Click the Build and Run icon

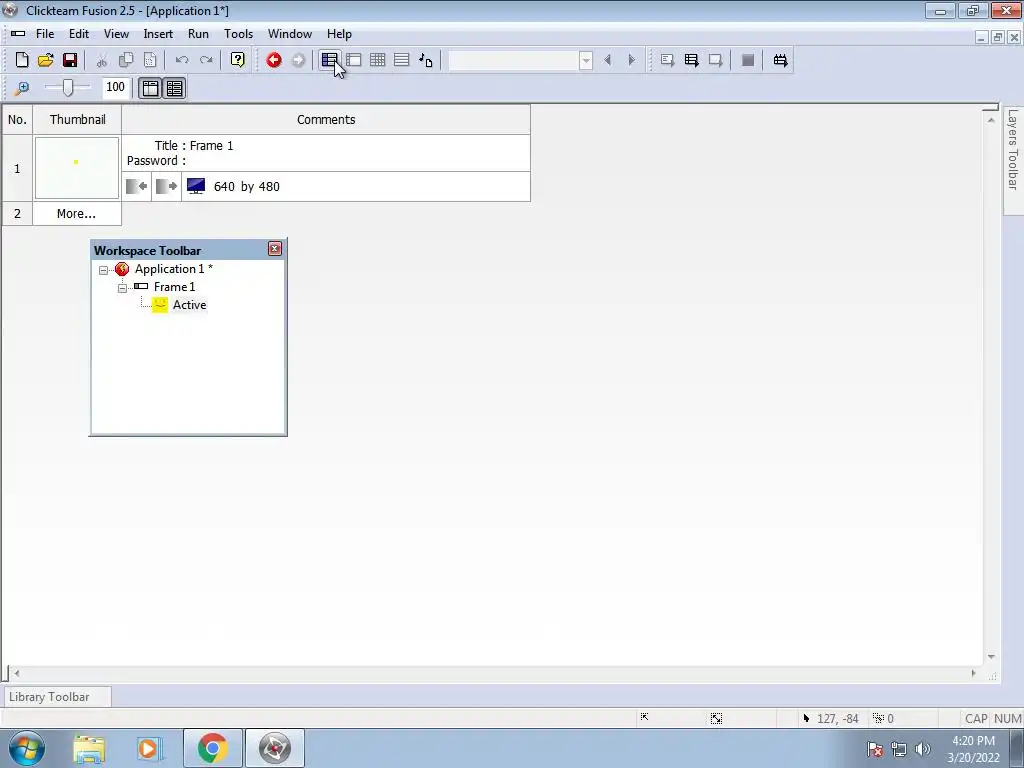(780, 60)
